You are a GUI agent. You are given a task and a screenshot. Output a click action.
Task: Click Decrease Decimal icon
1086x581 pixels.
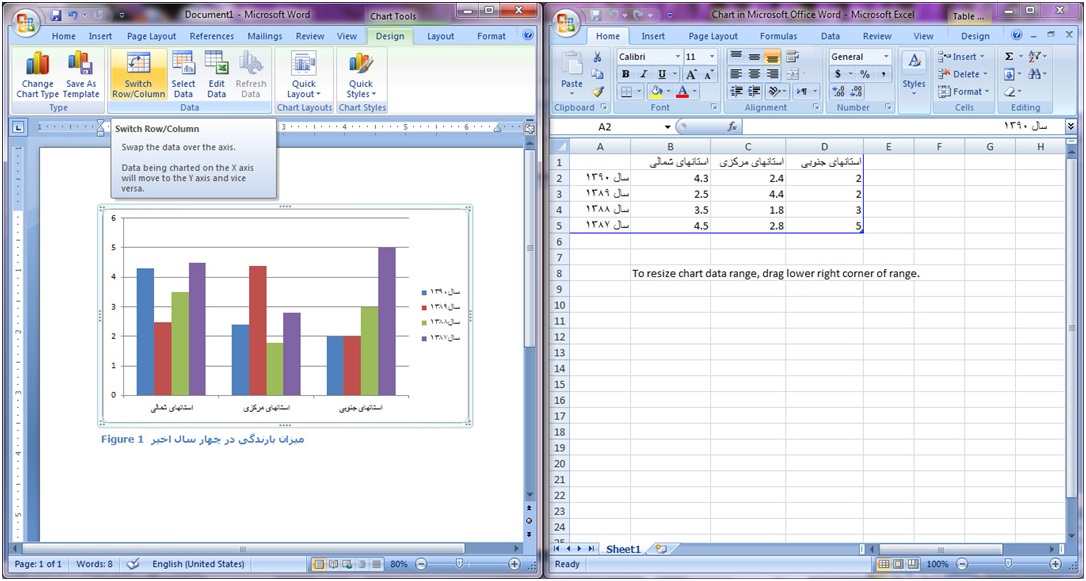pyautogui.click(x=856, y=91)
